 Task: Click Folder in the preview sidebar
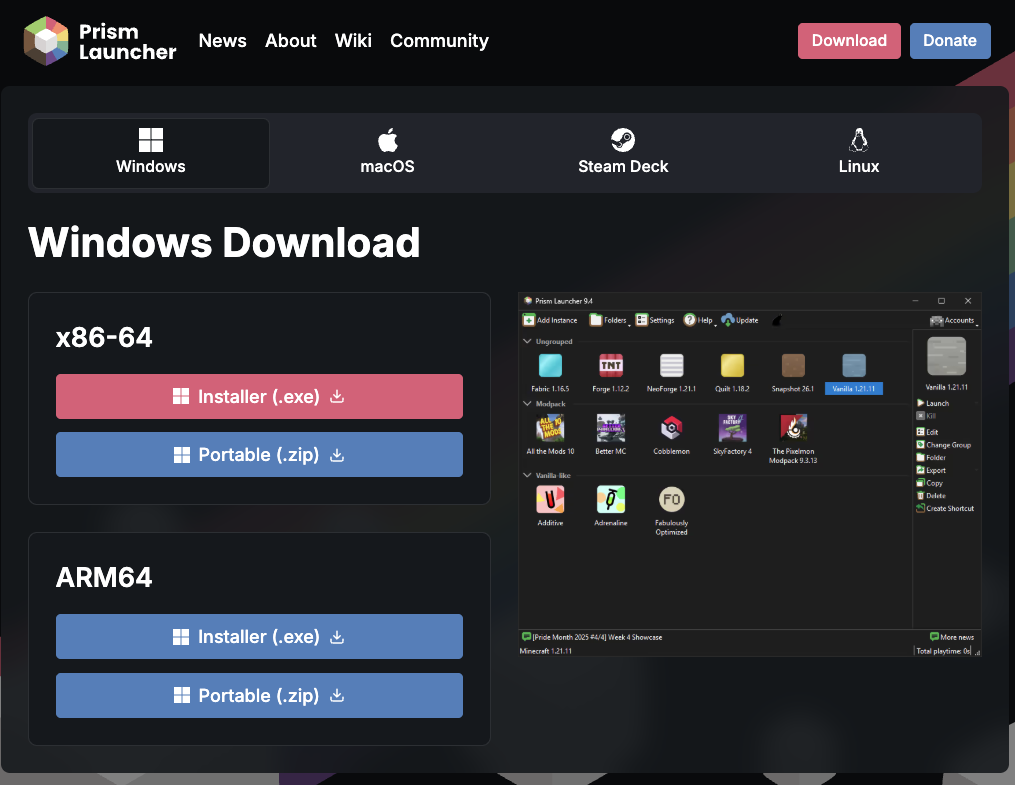click(x=931, y=457)
